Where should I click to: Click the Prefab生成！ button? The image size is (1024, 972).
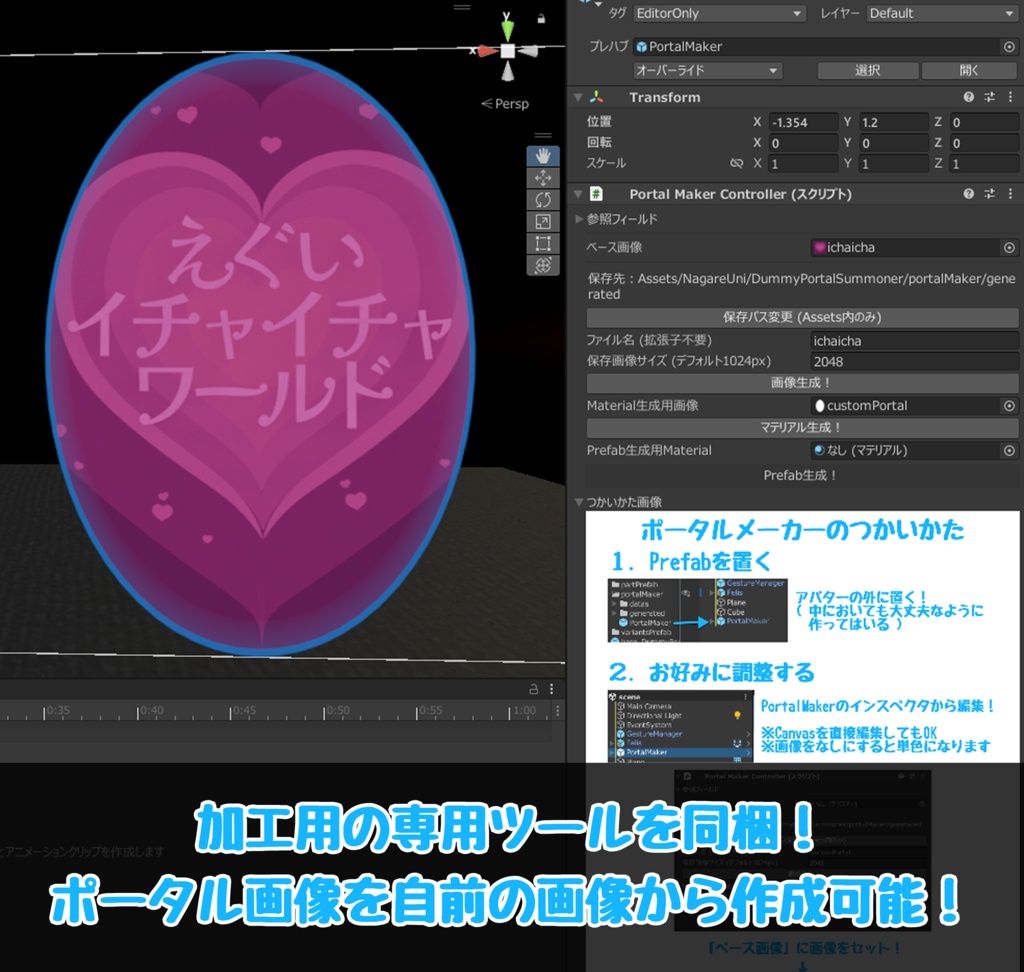point(803,475)
